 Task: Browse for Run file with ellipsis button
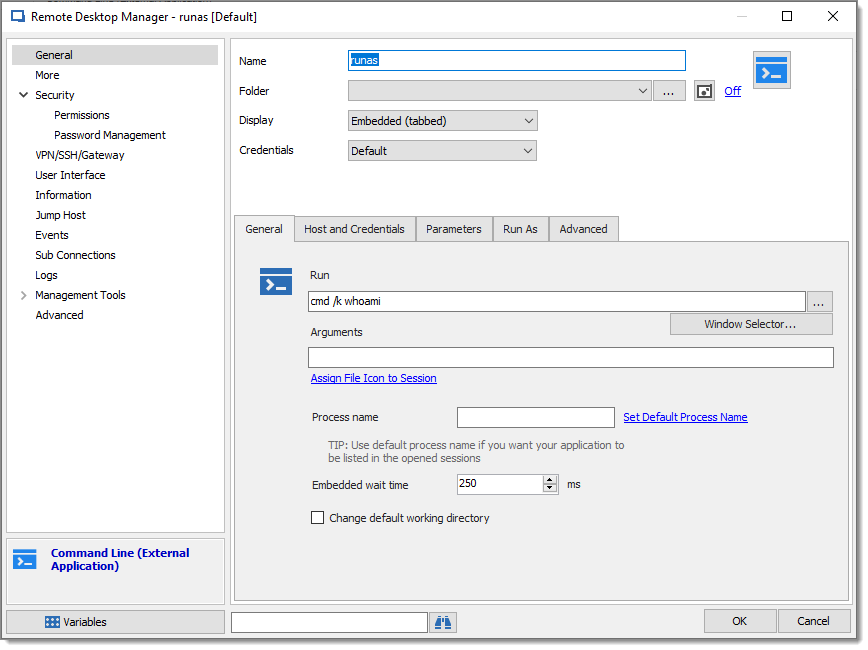[x=819, y=302]
